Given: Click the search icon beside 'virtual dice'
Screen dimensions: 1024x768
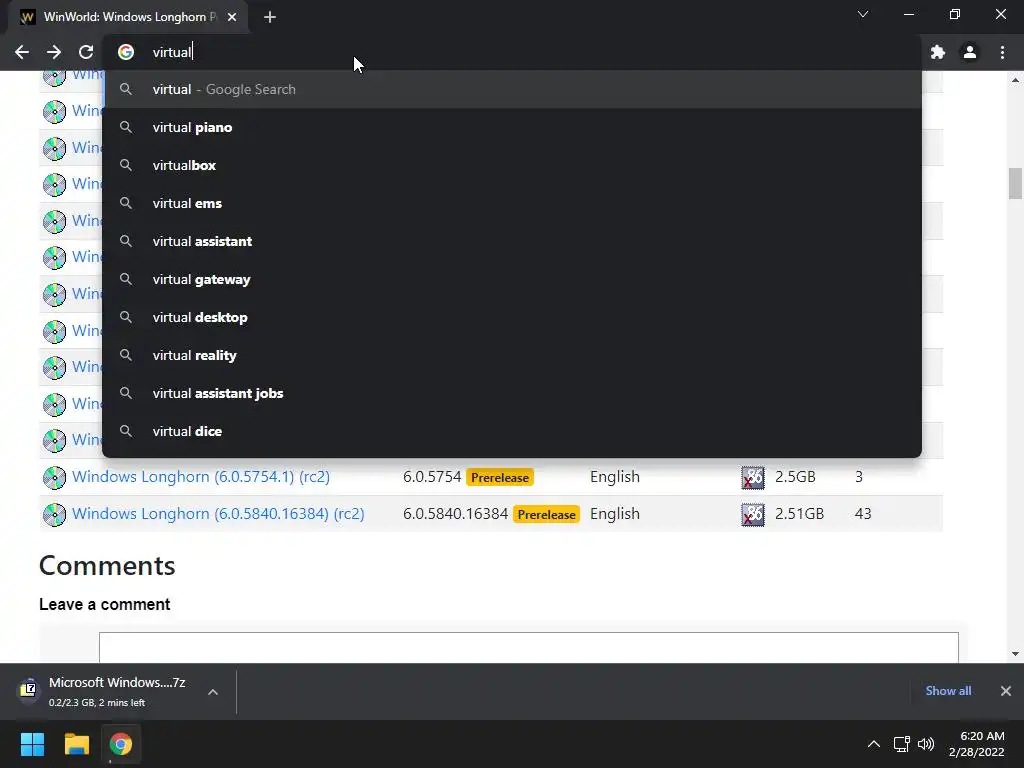Looking at the screenshot, I should [126, 431].
